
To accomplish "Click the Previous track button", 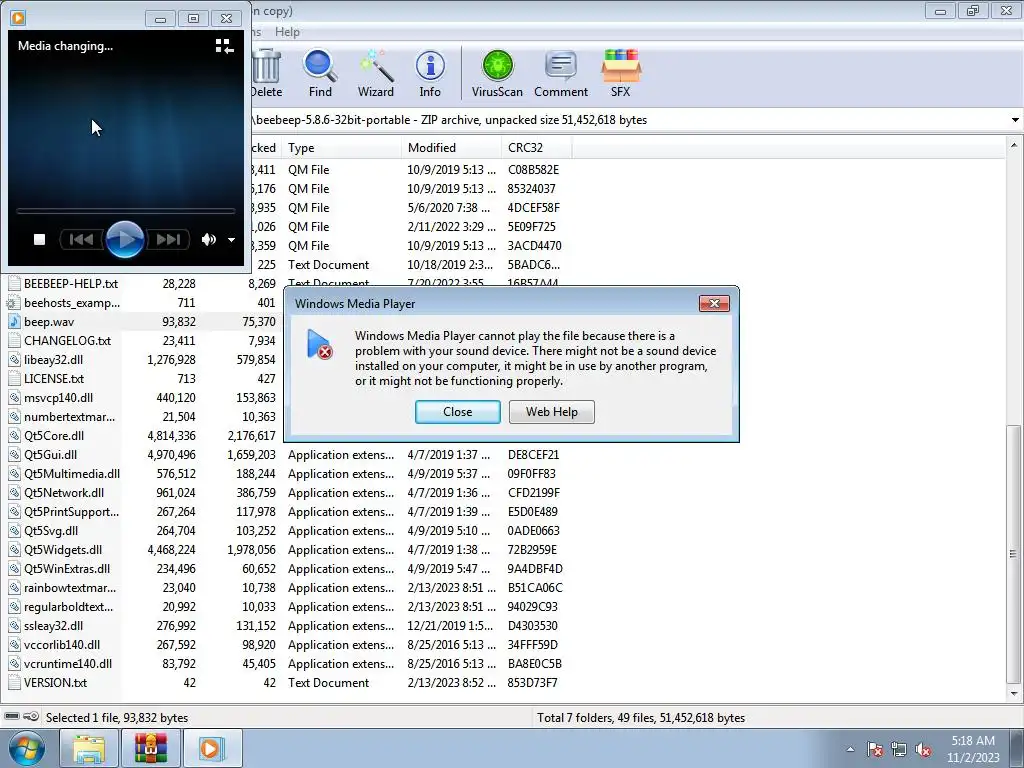I will [x=81, y=240].
